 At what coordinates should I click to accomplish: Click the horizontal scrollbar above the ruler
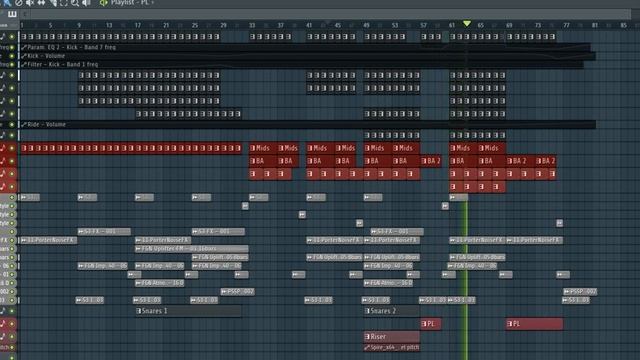click(x=331, y=14)
